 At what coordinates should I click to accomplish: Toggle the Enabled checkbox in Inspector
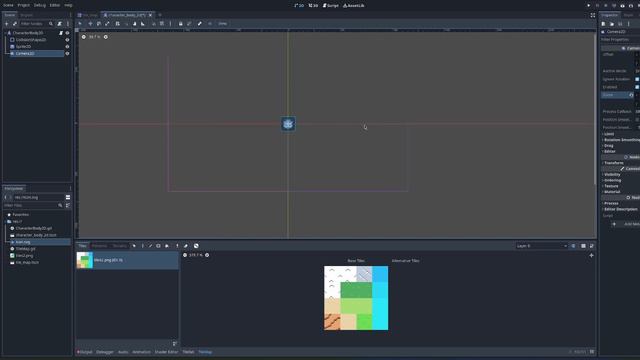click(x=637, y=87)
